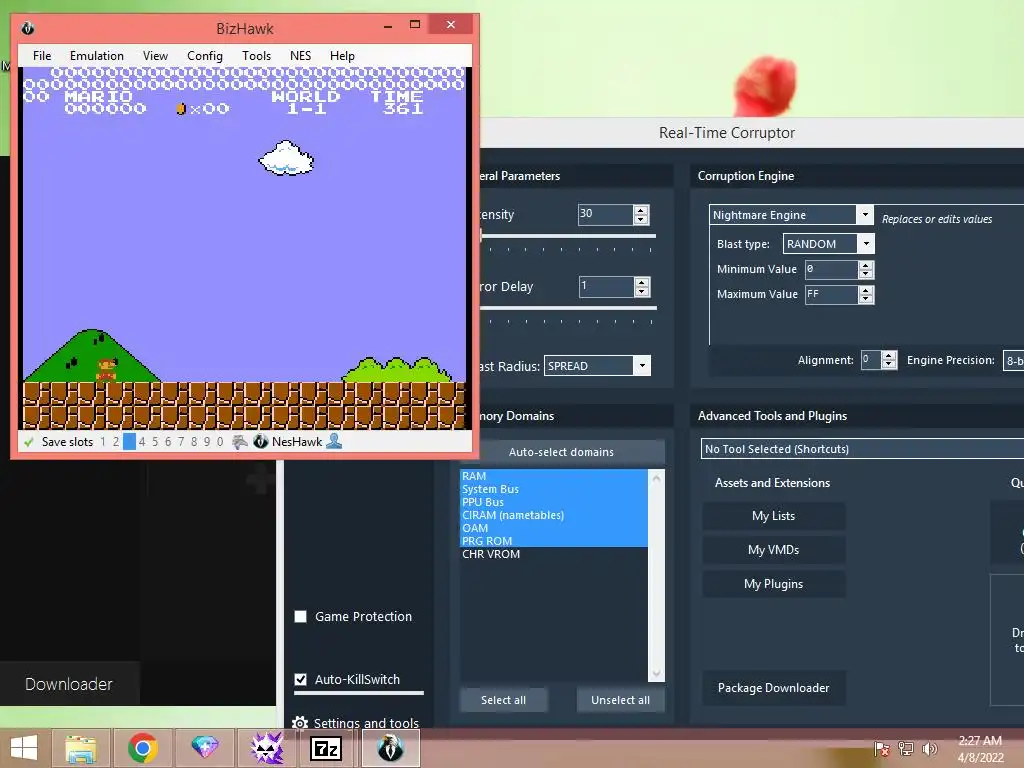Image resolution: width=1024 pixels, height=768 pixels.
Task: Open the Package Downloader
Action: 774,688
